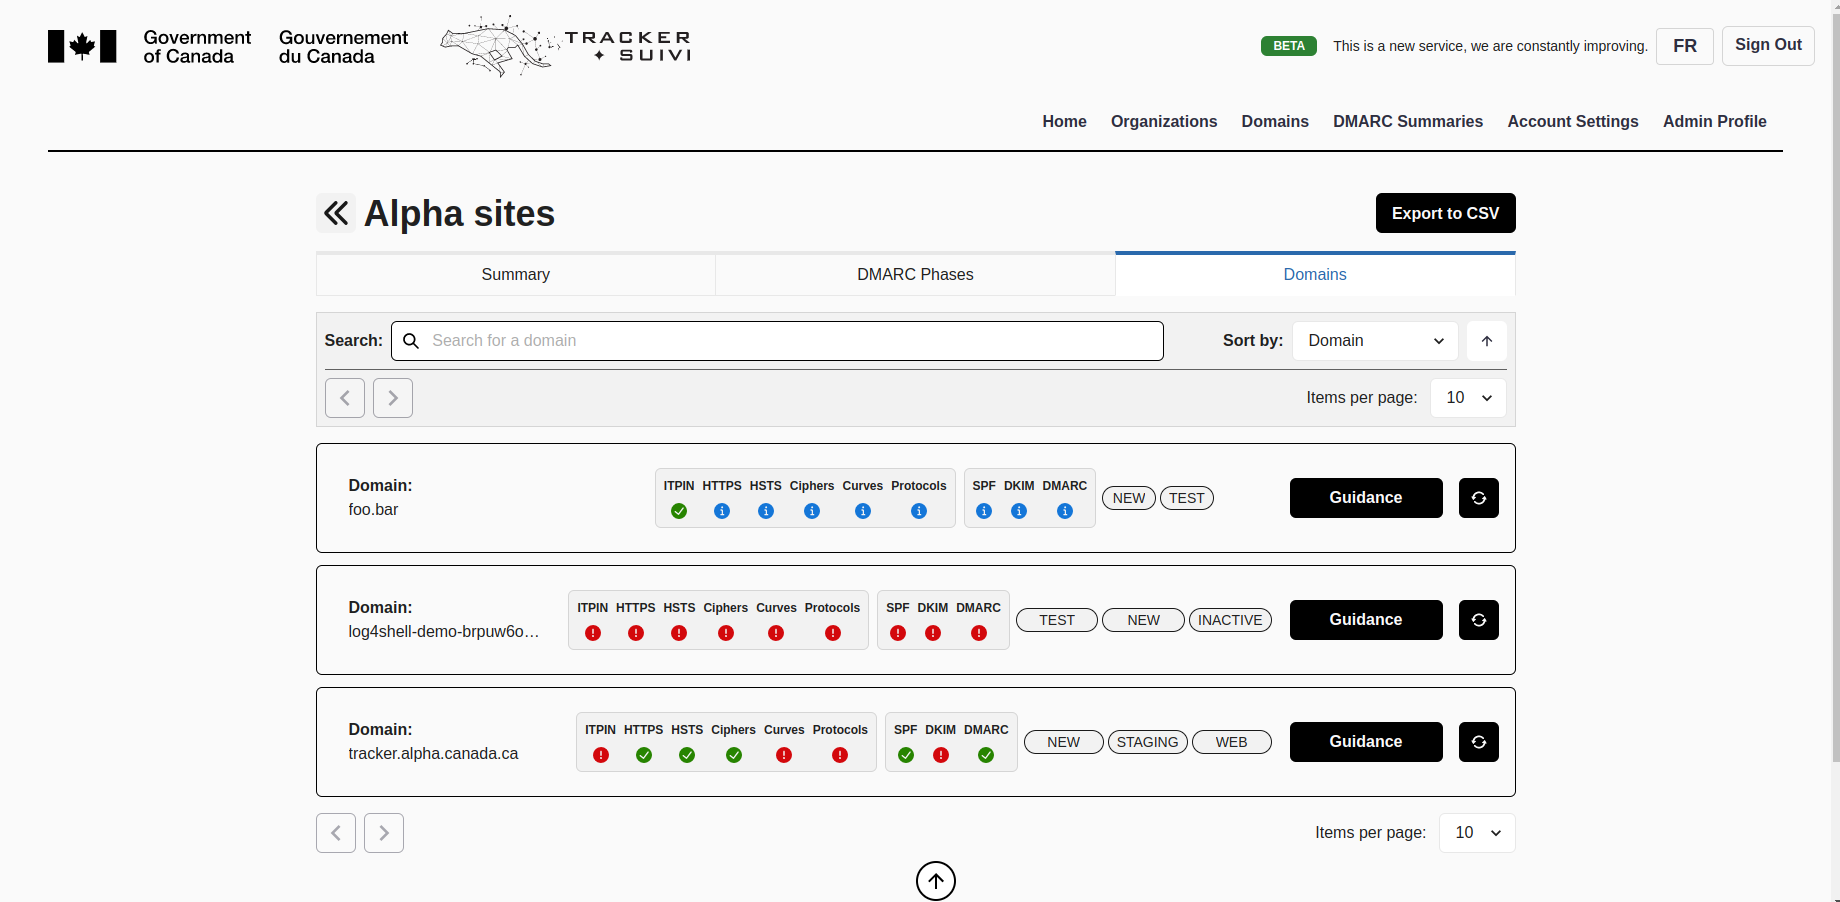This screenshot has height=902, width=1840.
Task: Refresh scan for foo.bar domain
Action: pyautogui.click(x=1479, y=498)
